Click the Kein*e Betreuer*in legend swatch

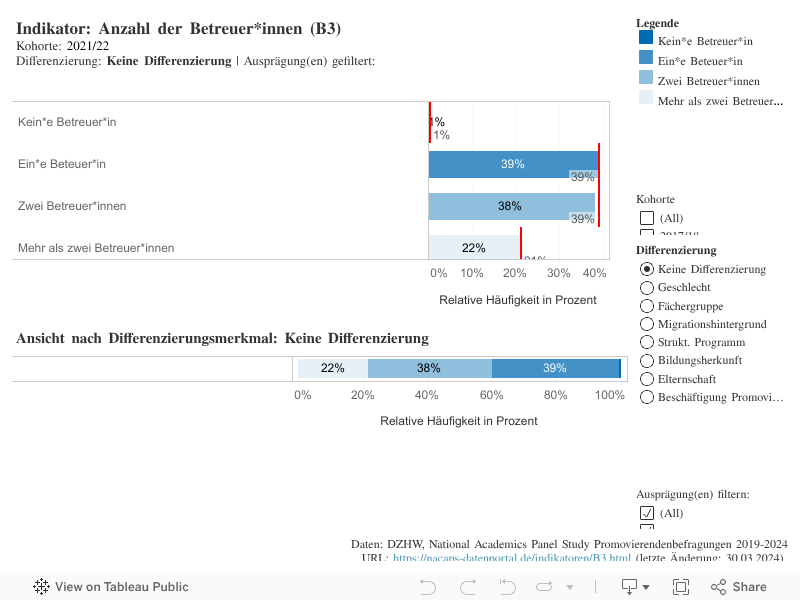tap(646, 41)
